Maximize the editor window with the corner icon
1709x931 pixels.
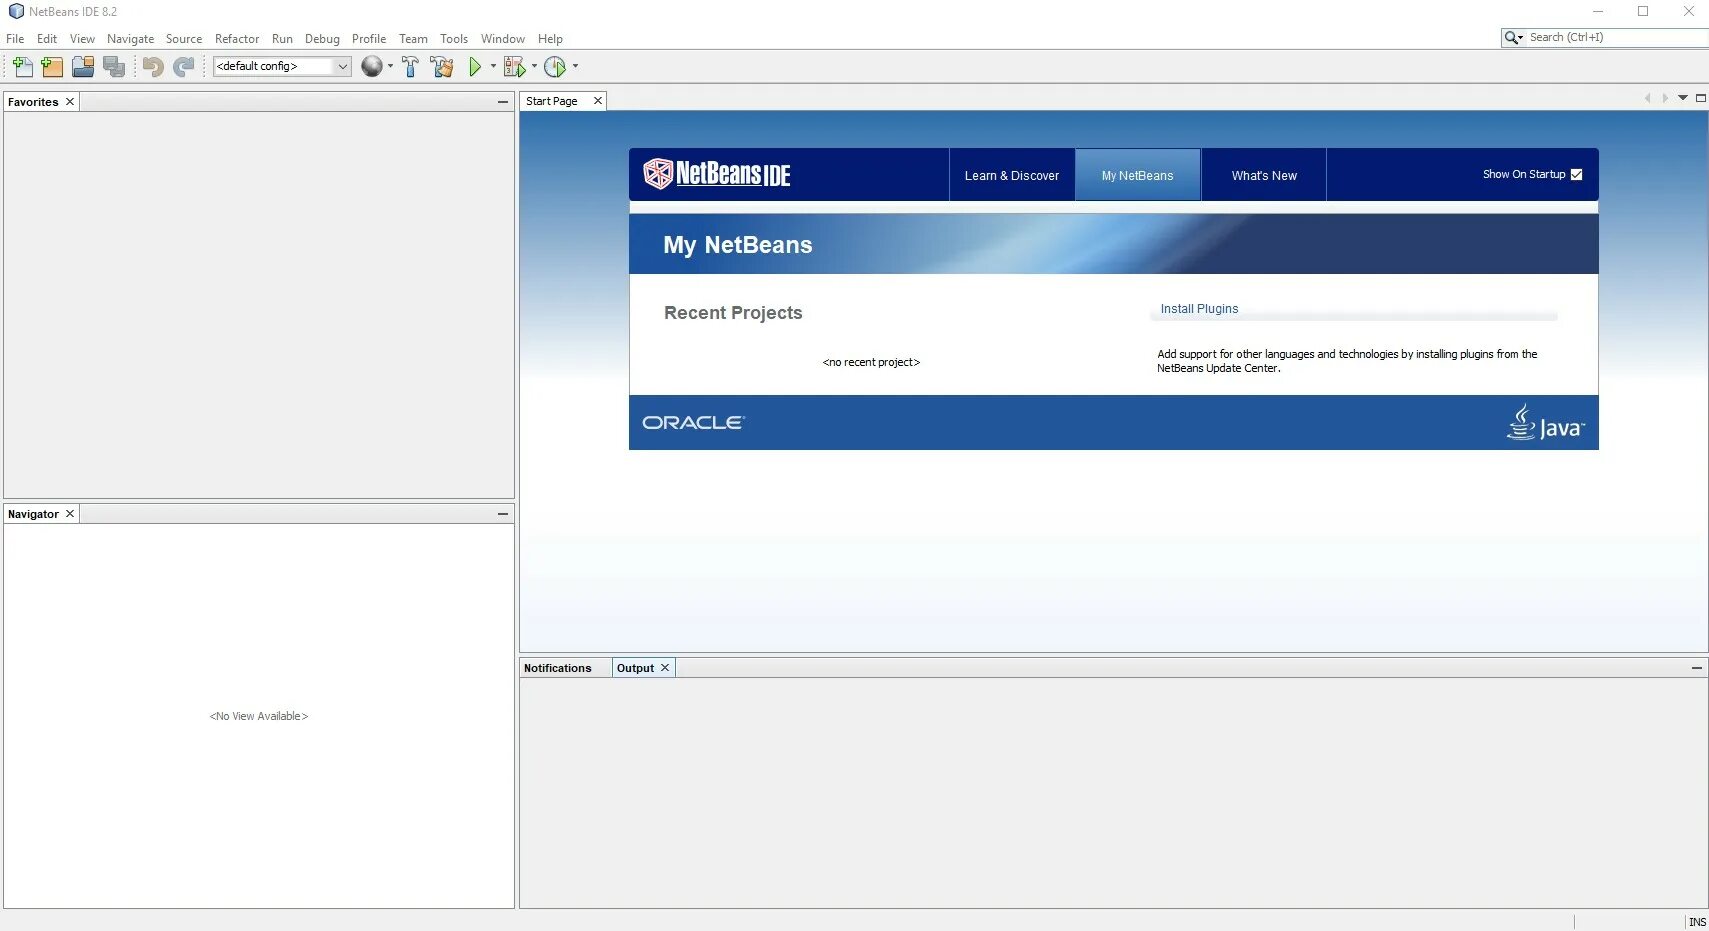point(1701,98)
